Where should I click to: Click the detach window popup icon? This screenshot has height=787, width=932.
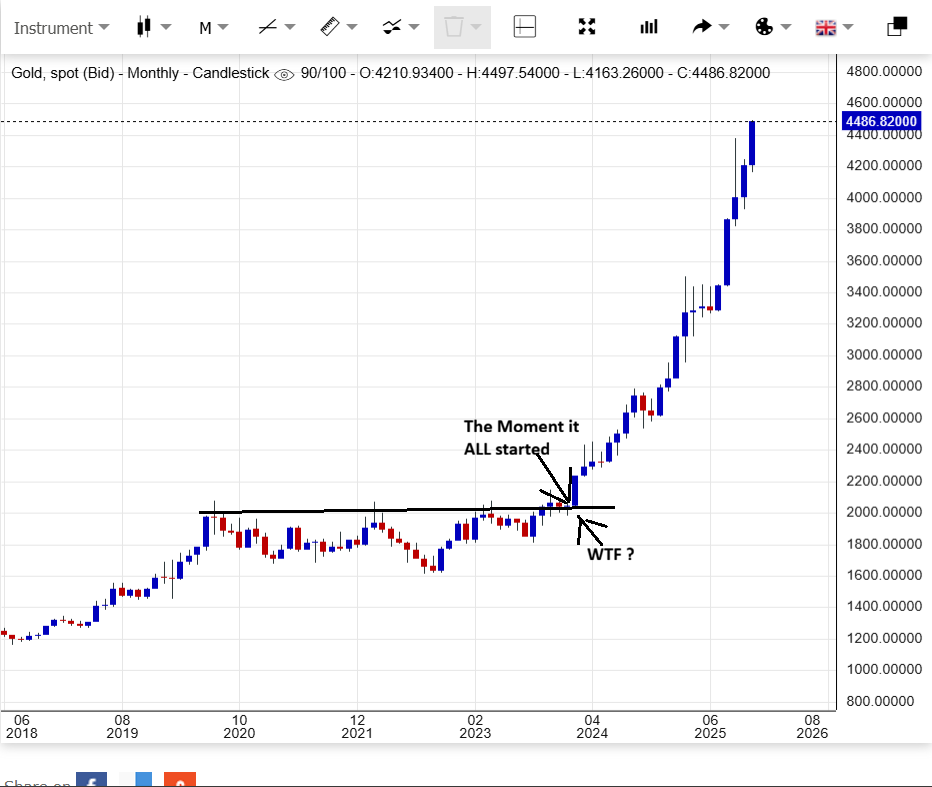pos(897,27)
